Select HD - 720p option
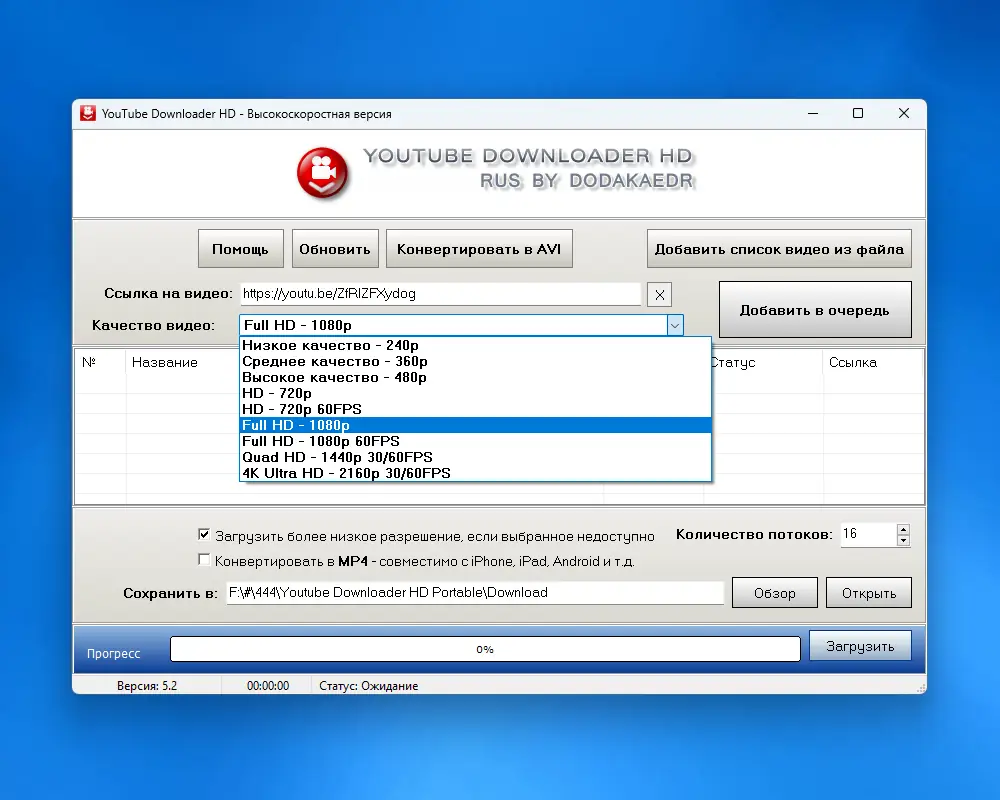The height and width of the screenshot is (800, 1000). (475, 393)
